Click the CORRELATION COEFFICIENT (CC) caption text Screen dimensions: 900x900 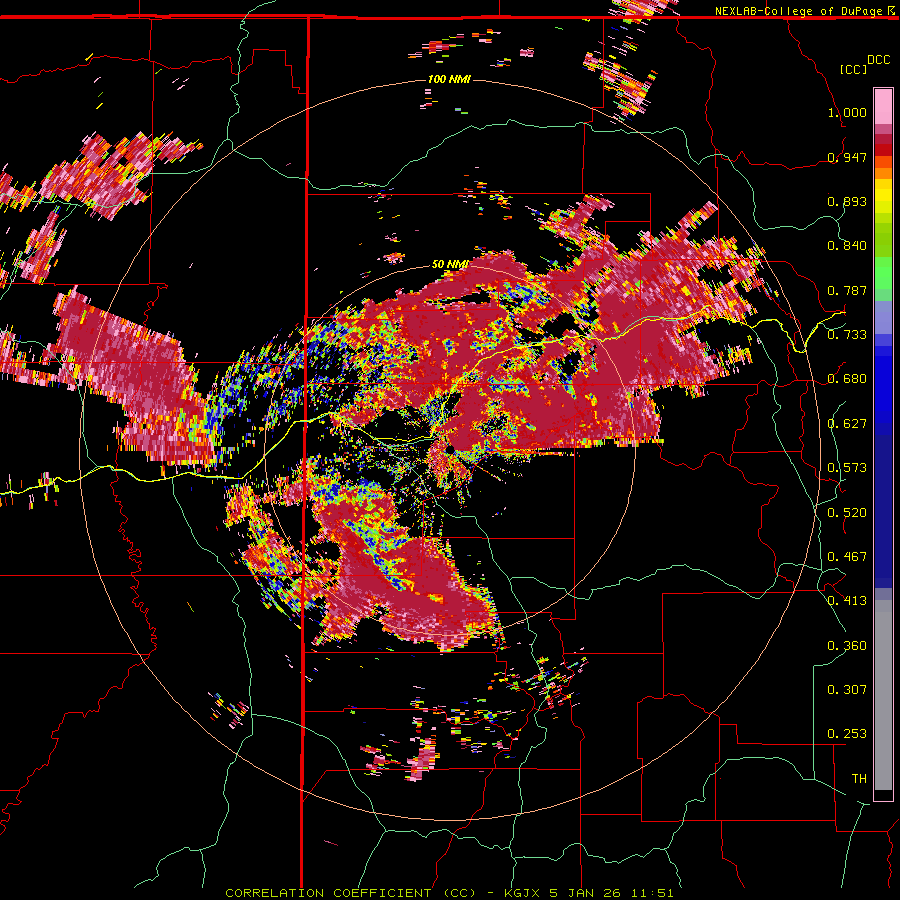[350, 893]
